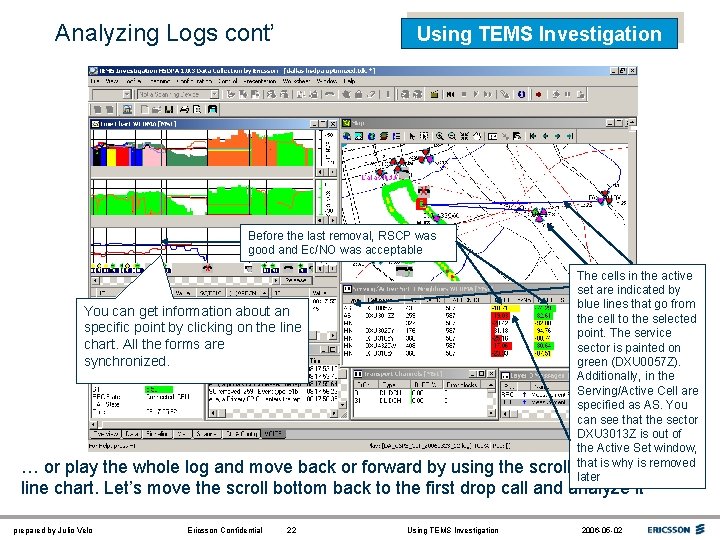Click the globe icon in Map toolbar
Screen dimensions: 720x540
pyautogui.click(x=371, y=136)
